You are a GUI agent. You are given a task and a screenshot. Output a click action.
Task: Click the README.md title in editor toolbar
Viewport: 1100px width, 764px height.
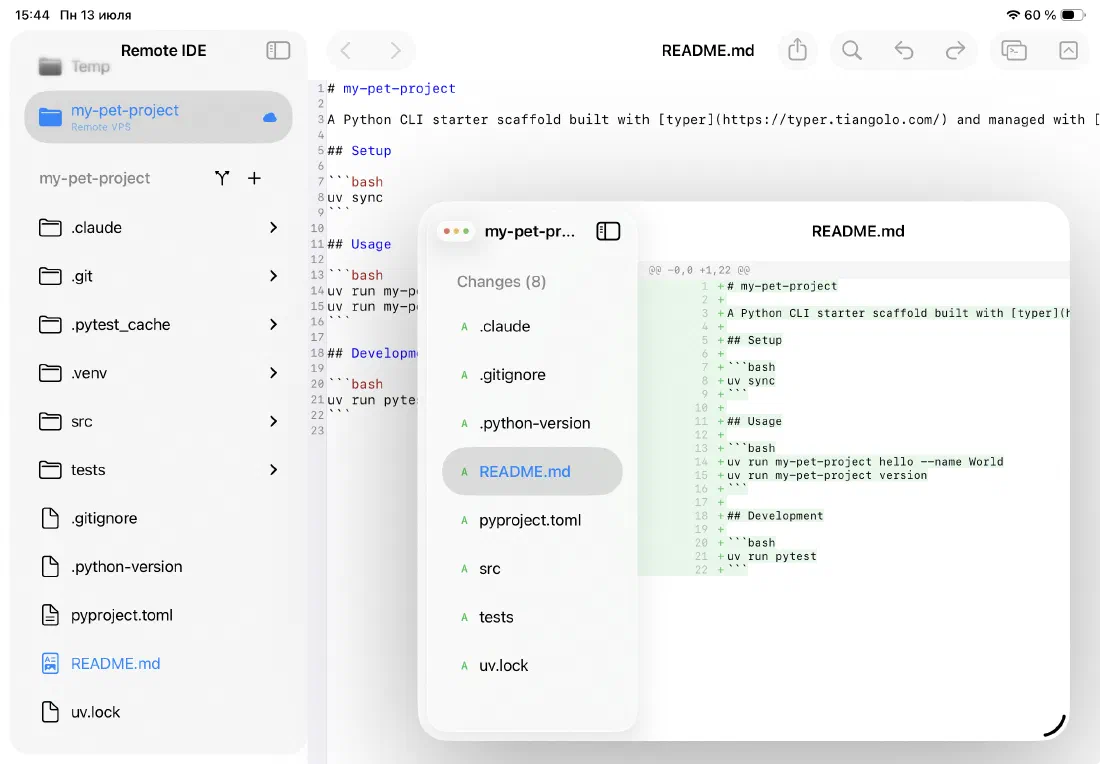click(x=707, y=51)
